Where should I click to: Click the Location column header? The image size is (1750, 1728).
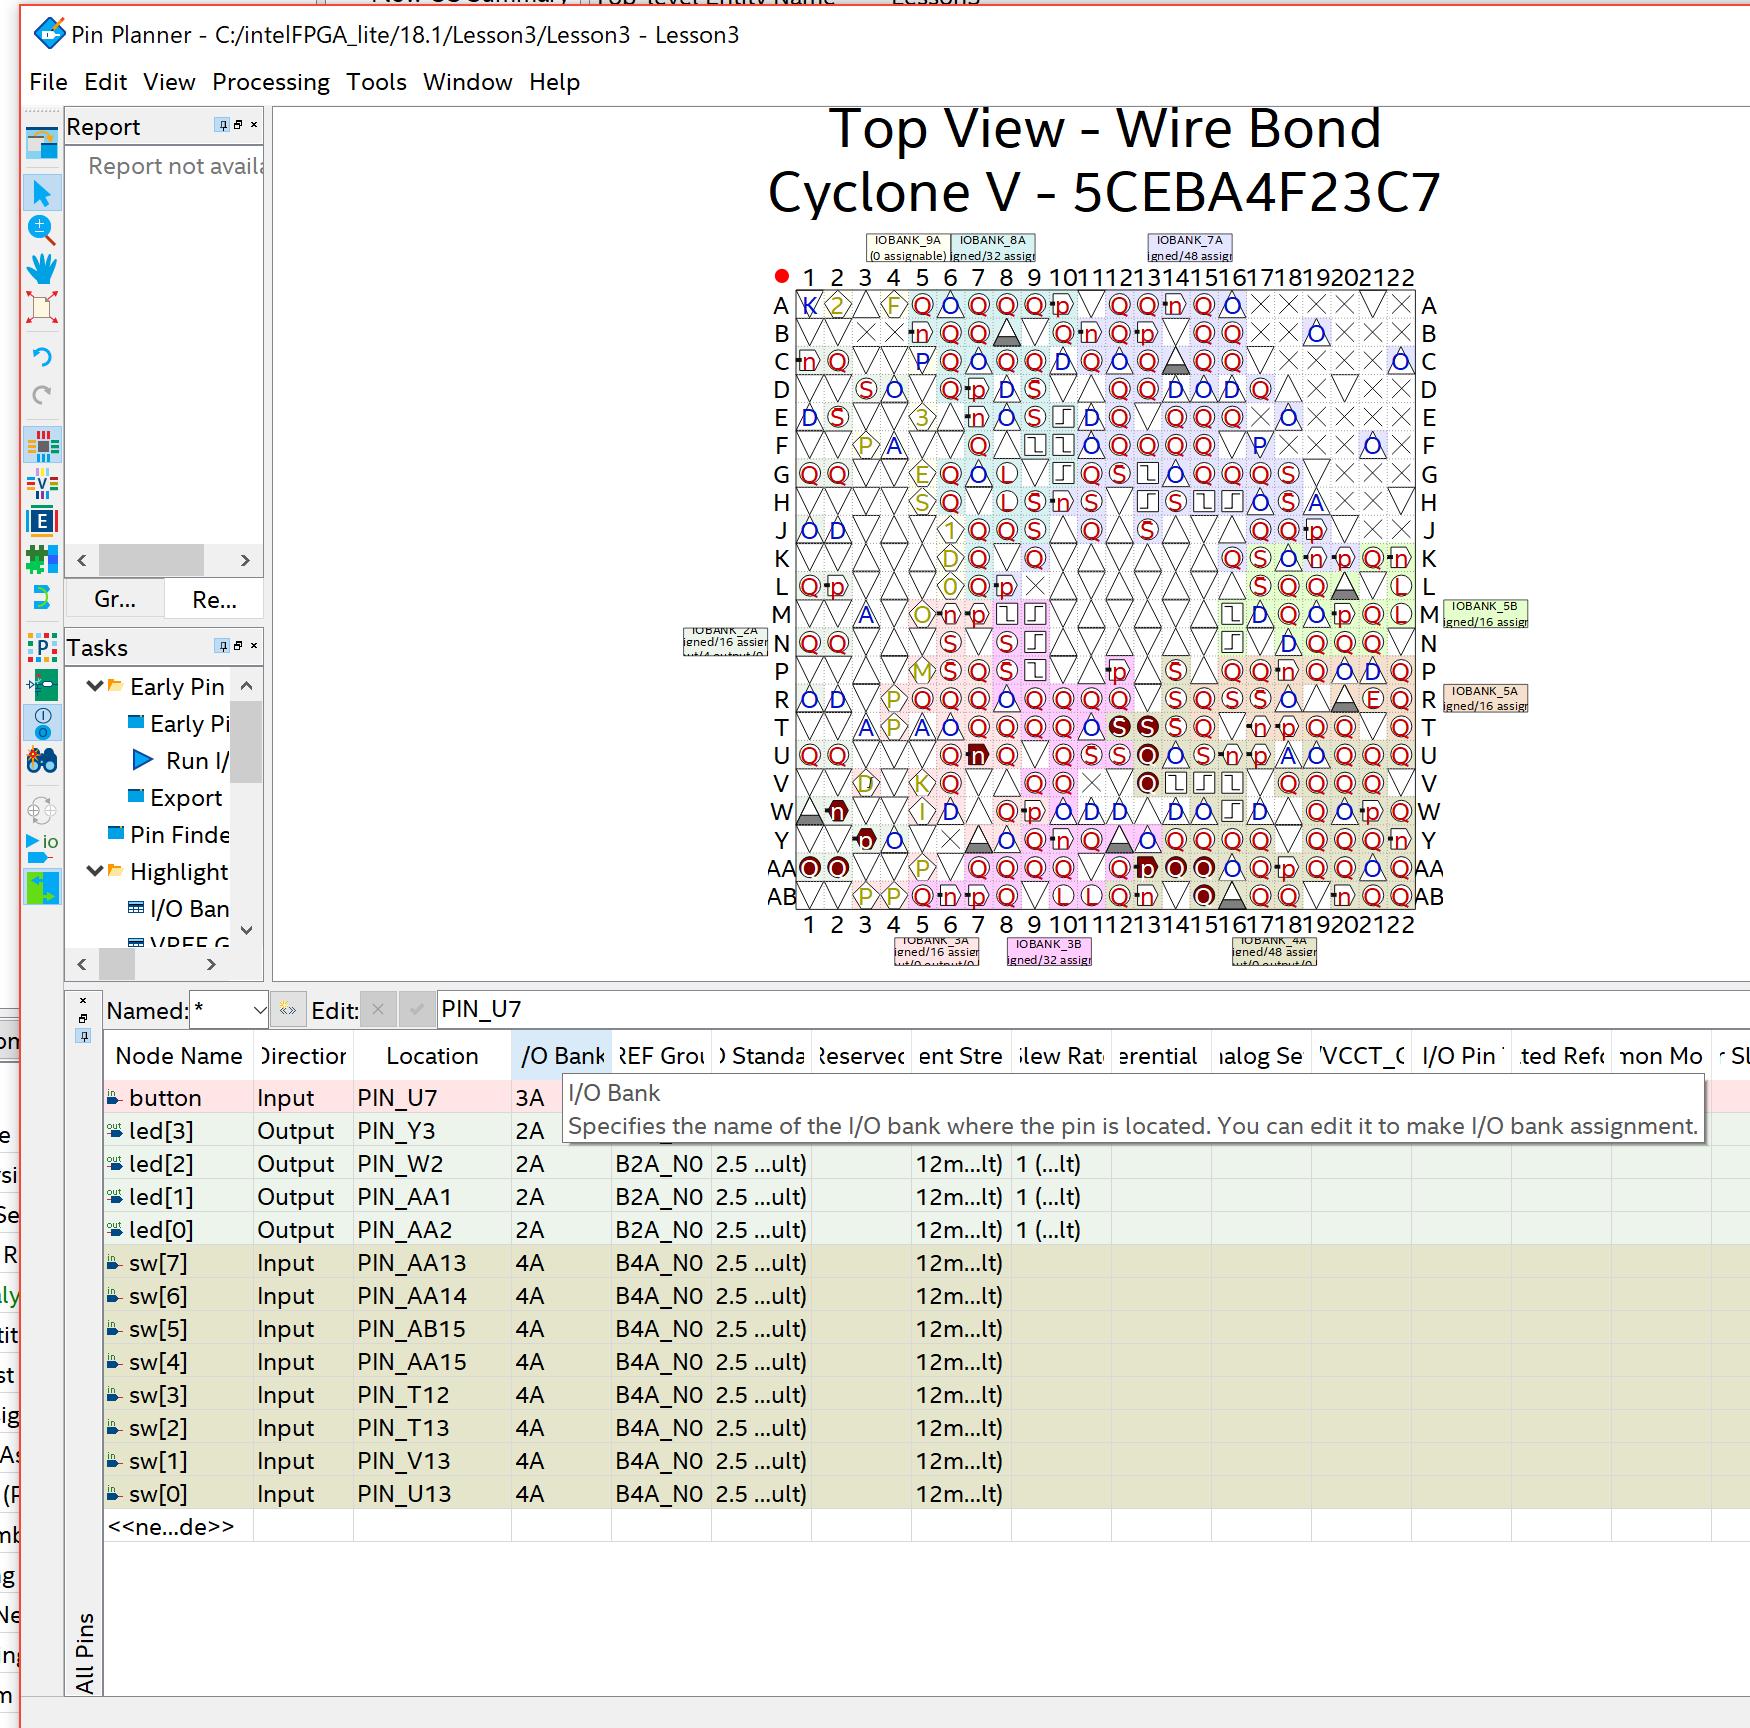coord(432,1056)
